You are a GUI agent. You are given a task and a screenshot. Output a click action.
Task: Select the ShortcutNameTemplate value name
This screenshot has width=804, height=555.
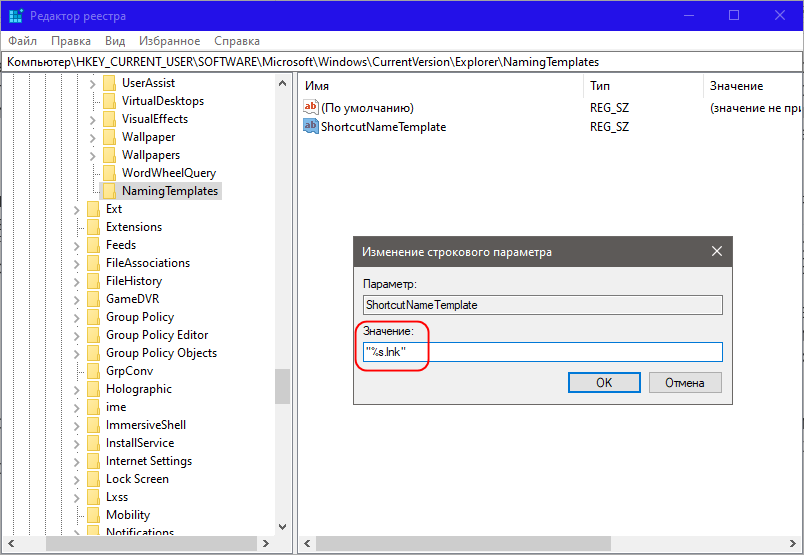(384, 127)
